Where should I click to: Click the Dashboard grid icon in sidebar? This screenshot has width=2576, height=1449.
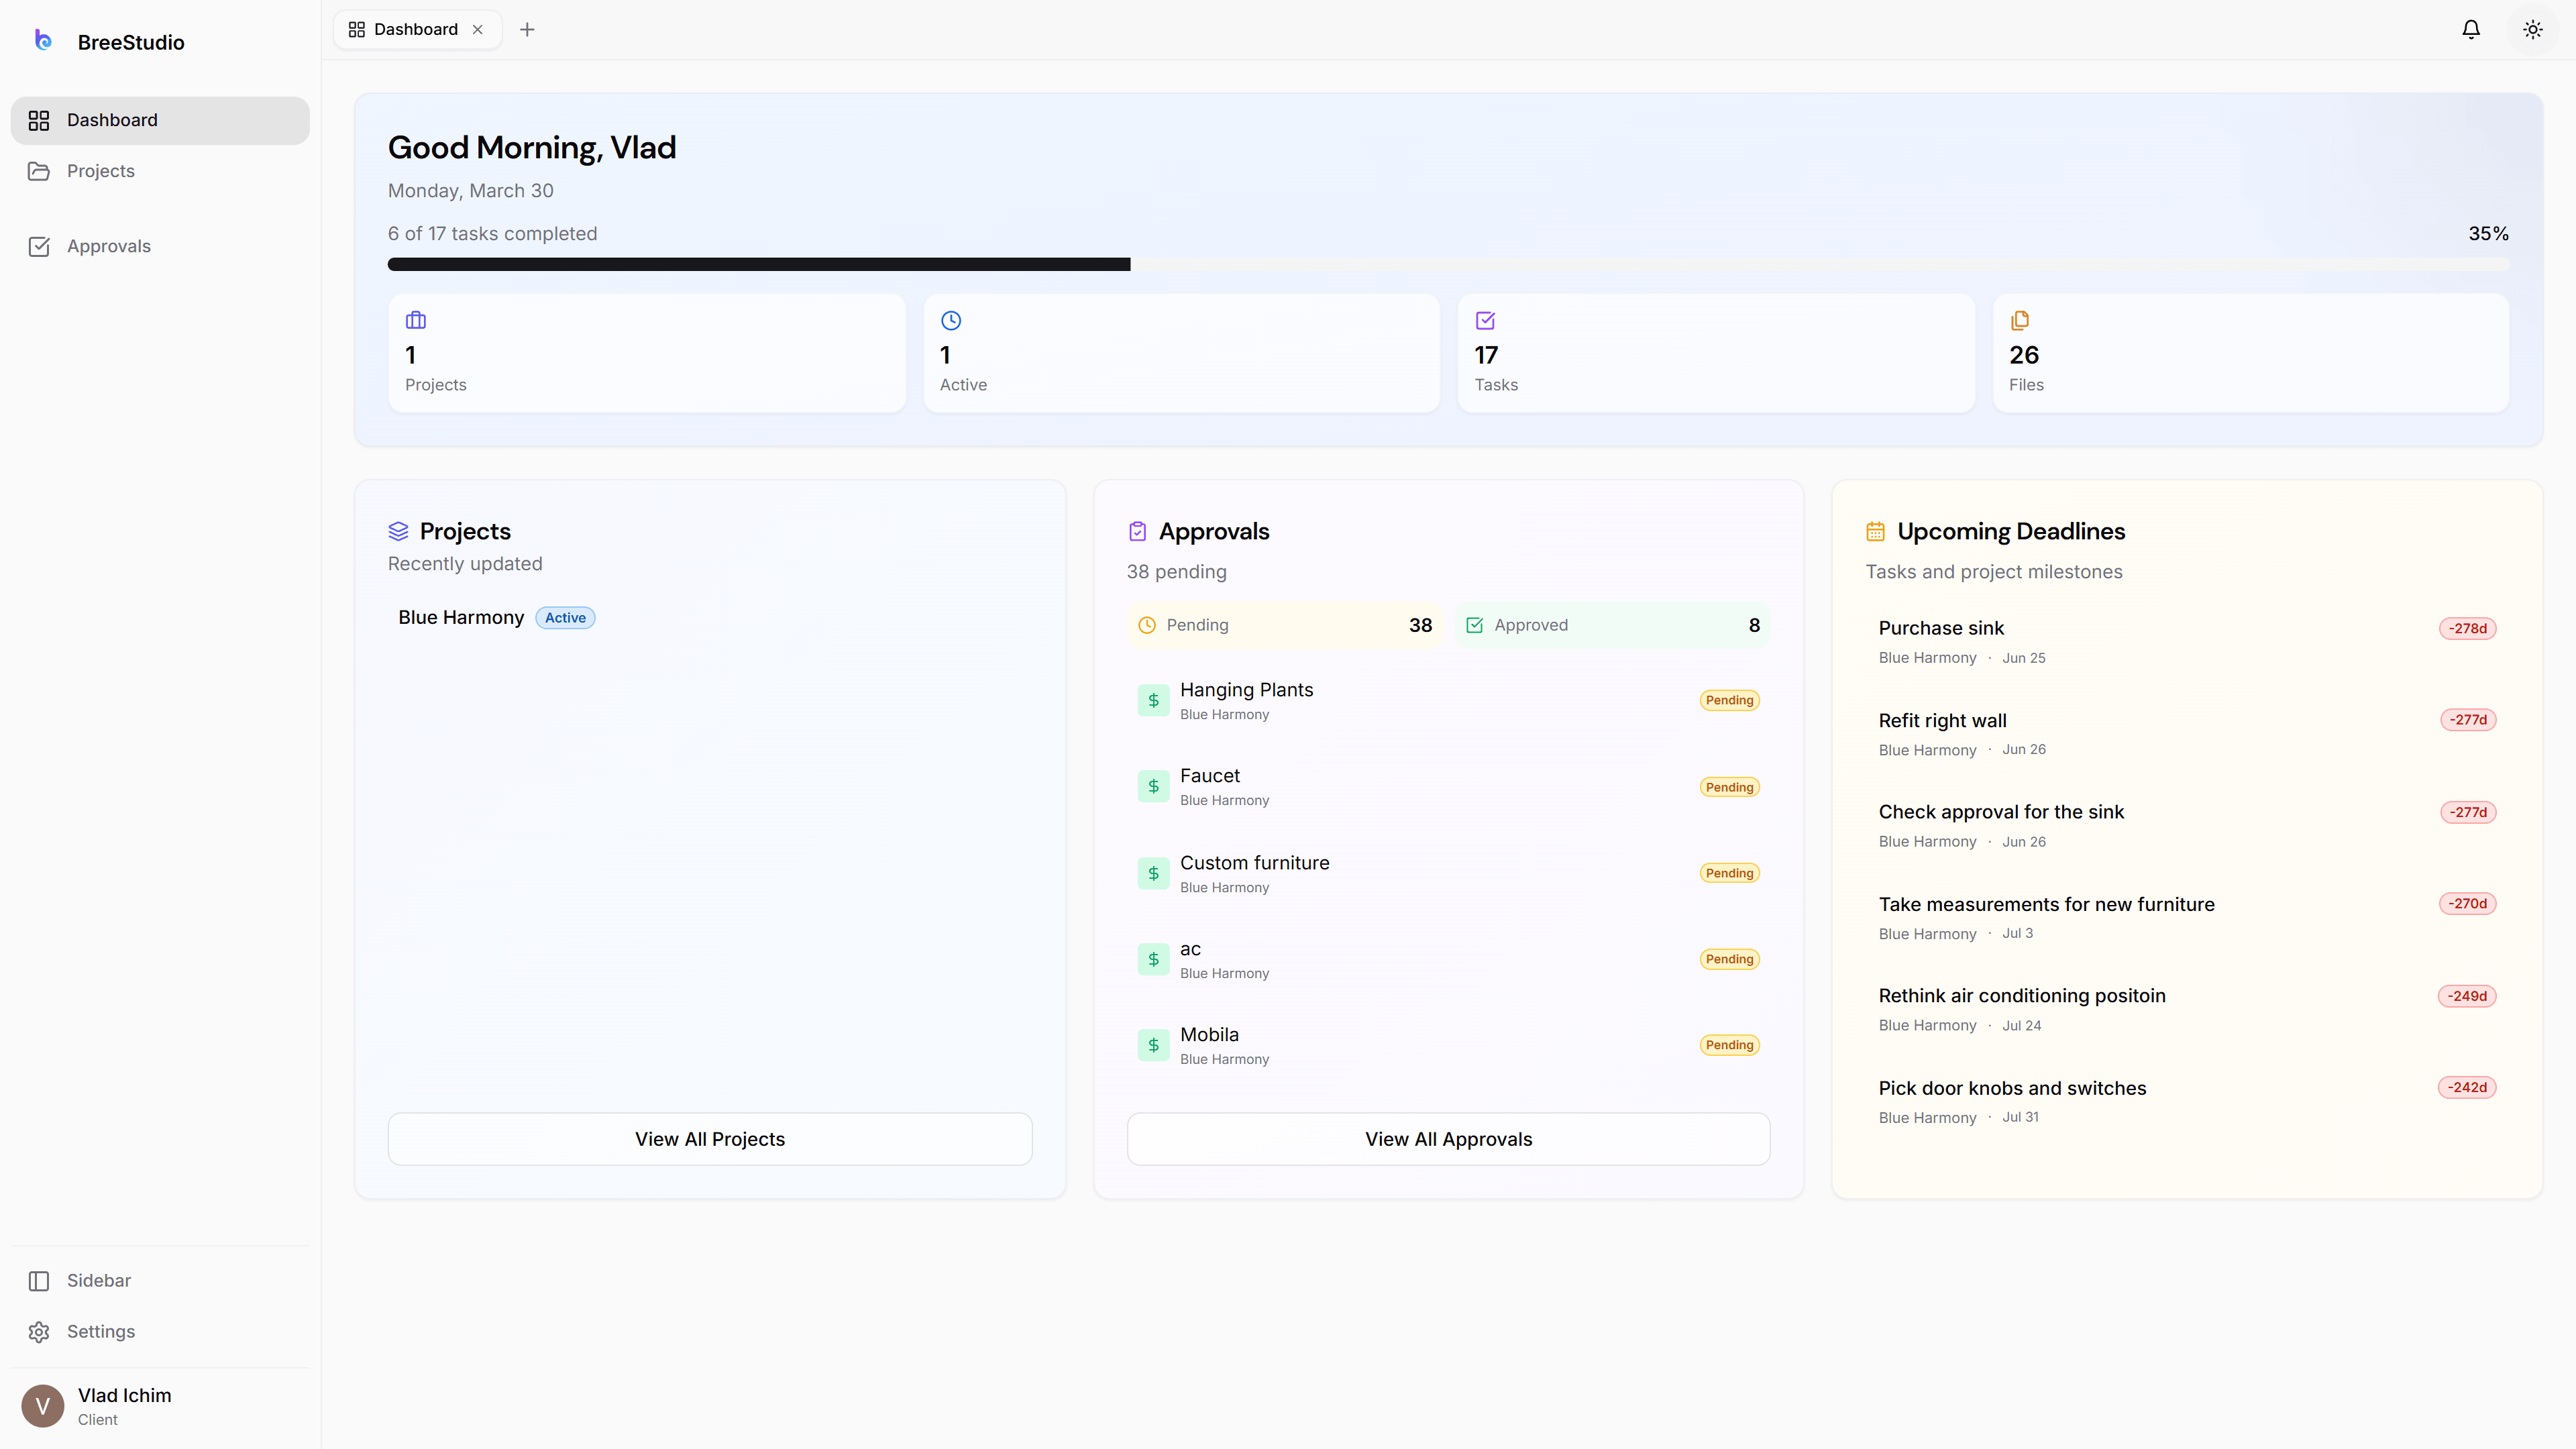pos(39,120)
